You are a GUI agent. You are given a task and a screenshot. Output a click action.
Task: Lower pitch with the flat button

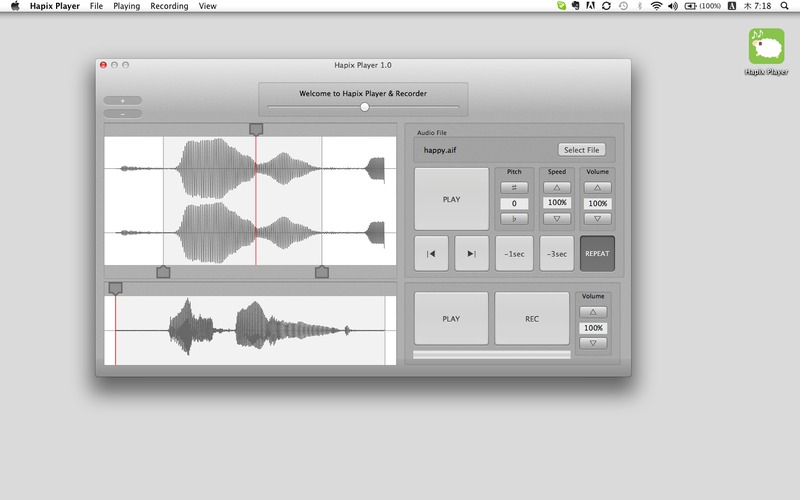click(514, 219)
